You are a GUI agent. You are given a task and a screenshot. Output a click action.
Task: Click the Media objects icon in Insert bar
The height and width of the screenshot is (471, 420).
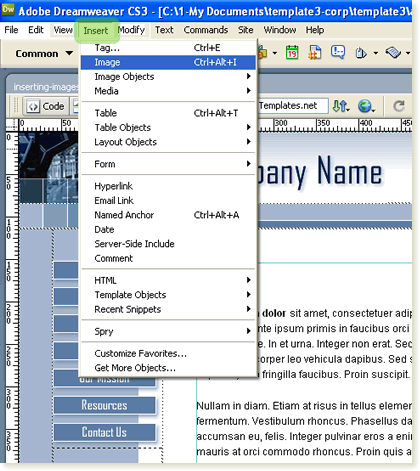tap(263, 53)
